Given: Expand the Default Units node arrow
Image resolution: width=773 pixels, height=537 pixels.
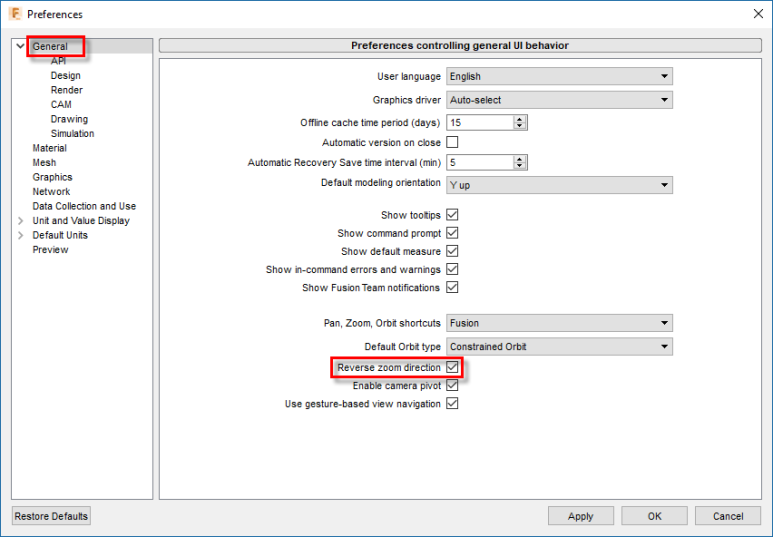Looking at the screenshot, I should tap(21, 235).
